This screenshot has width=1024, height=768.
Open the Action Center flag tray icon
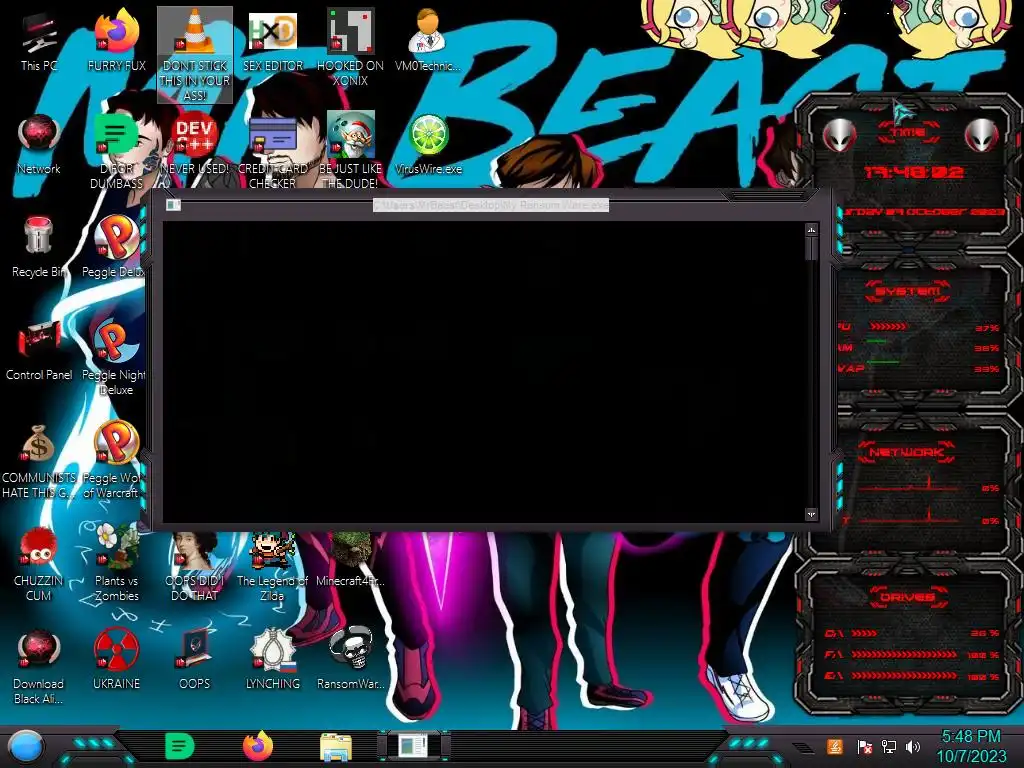(x=865, y=746)
